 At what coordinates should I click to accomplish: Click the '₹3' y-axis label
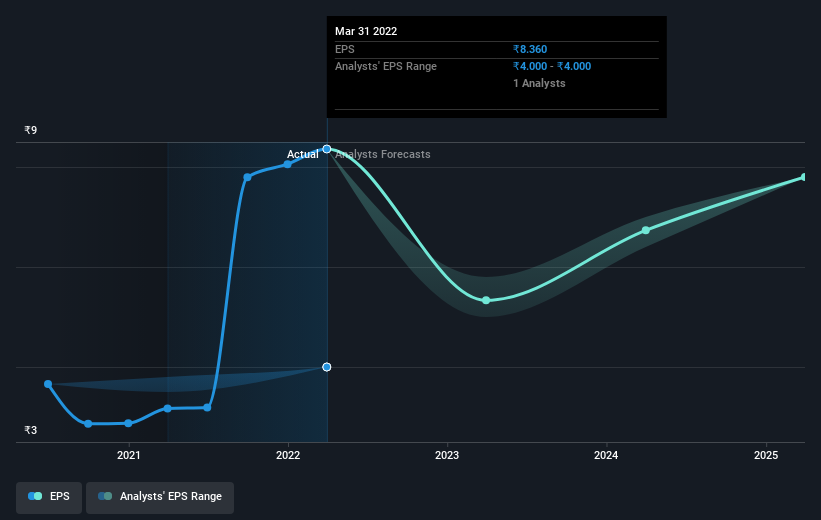pyautogui.click(x=31, y=430)
